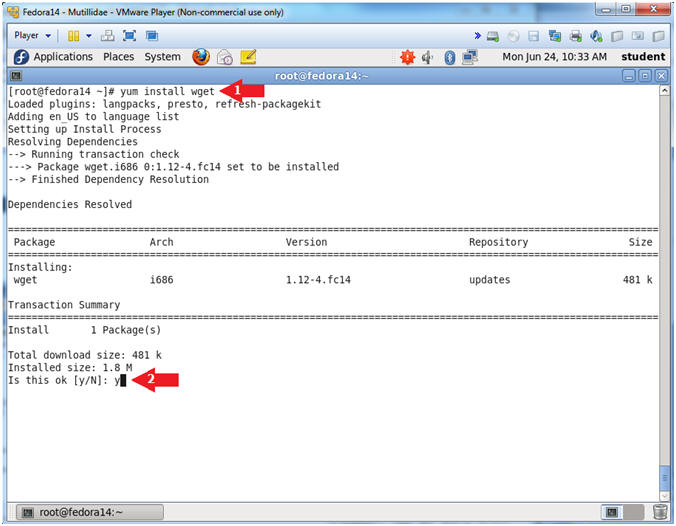Click the Bluetooth tray icon
The image size is (676, 526).
coord(450,57)
